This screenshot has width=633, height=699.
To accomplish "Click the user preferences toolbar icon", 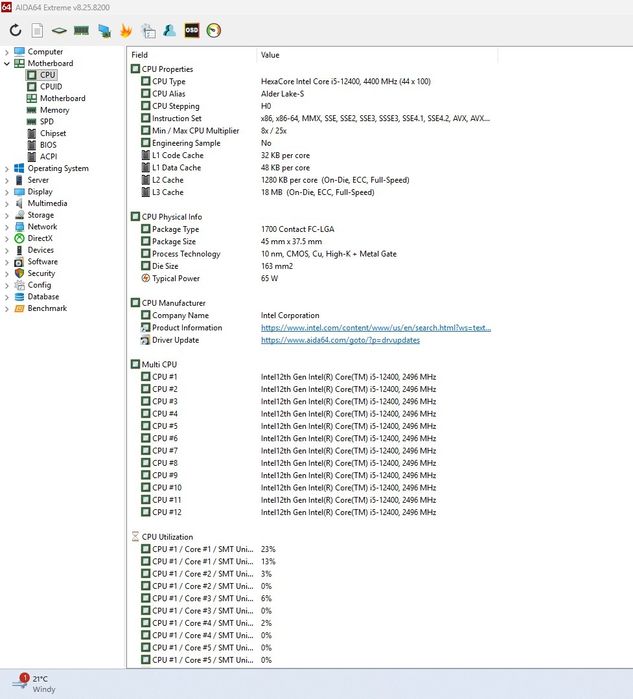I will pos(170,30).
